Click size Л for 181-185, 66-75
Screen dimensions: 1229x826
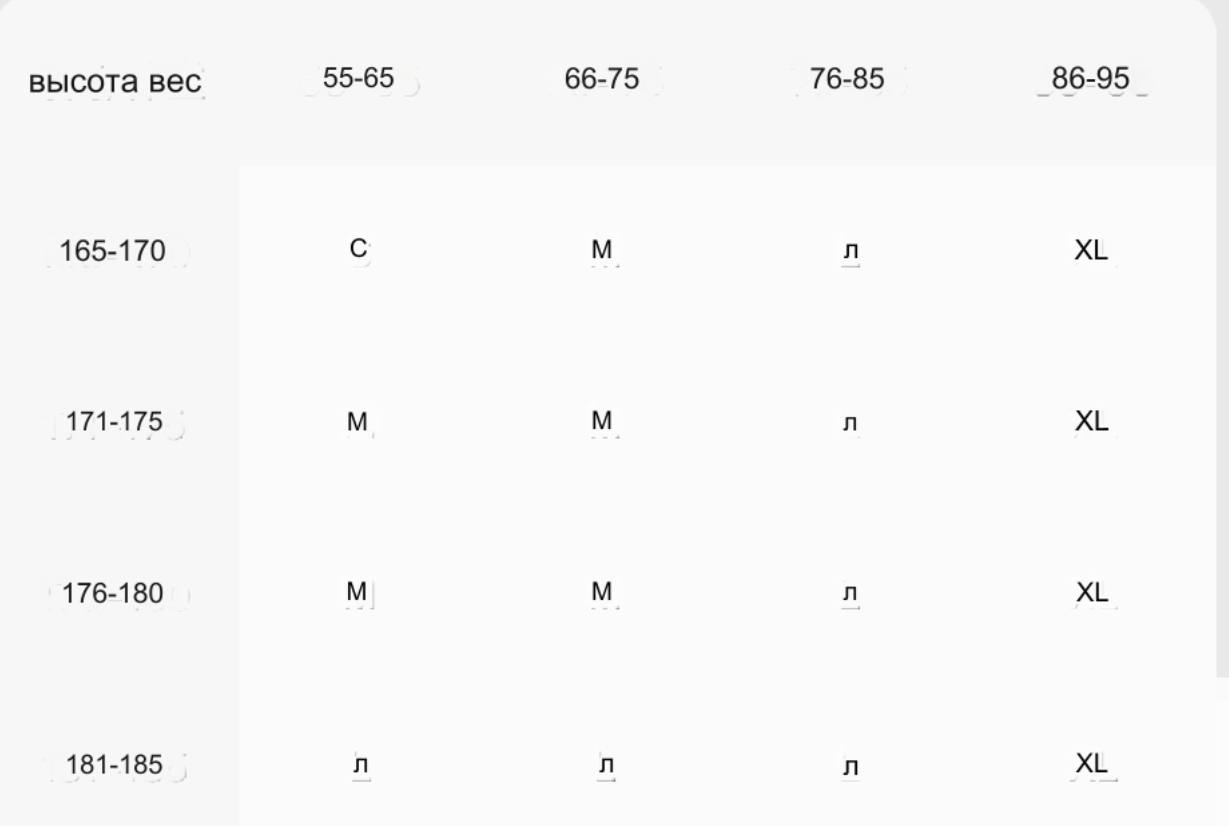pos(604,767)
